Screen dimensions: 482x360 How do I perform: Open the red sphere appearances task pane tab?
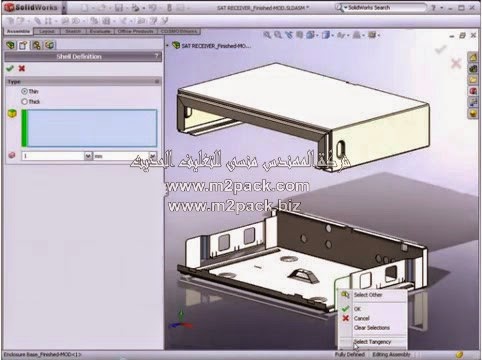473,91
